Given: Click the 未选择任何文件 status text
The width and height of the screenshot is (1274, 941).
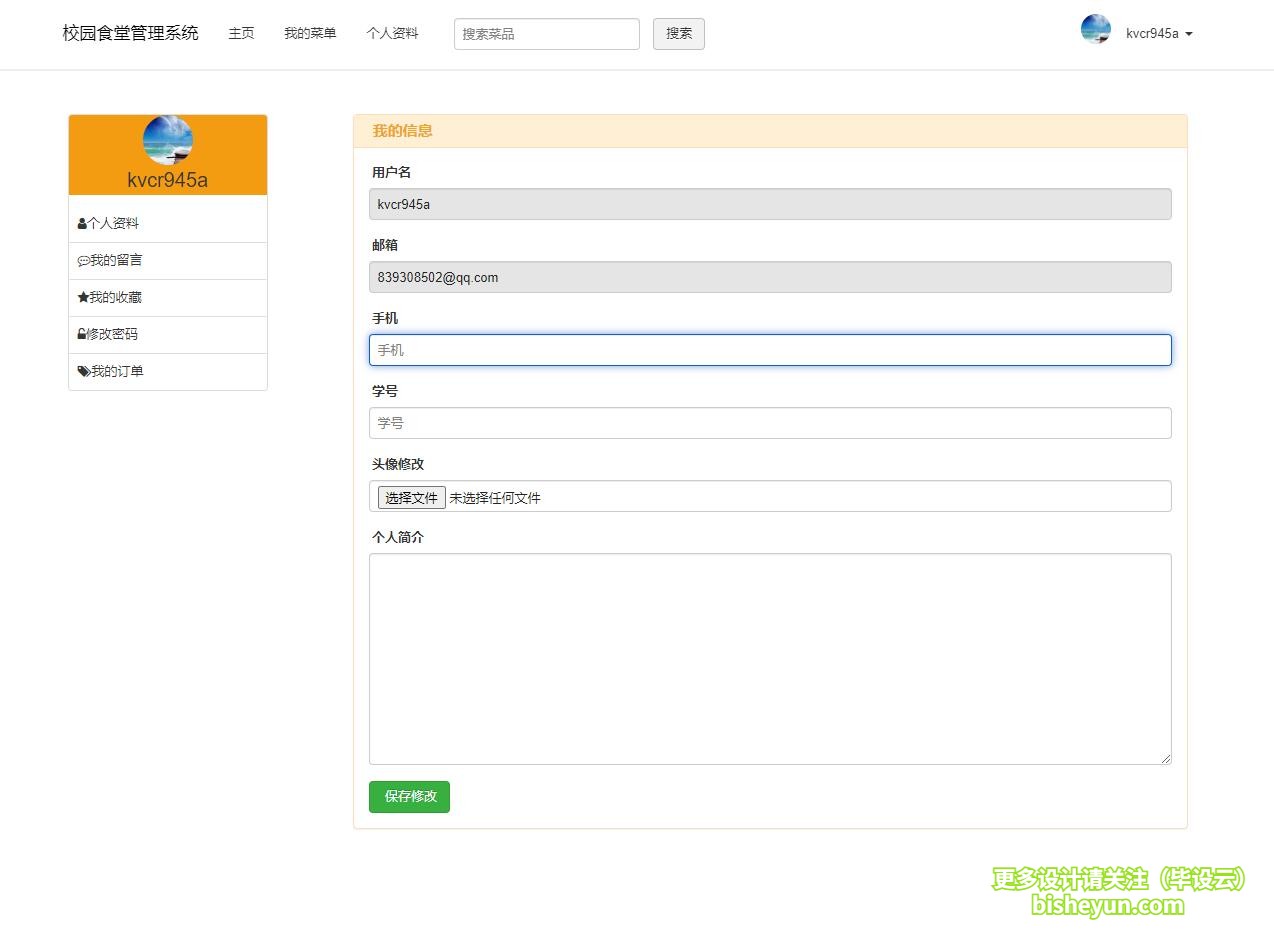Looking at the screenshot, I should 495,498.
